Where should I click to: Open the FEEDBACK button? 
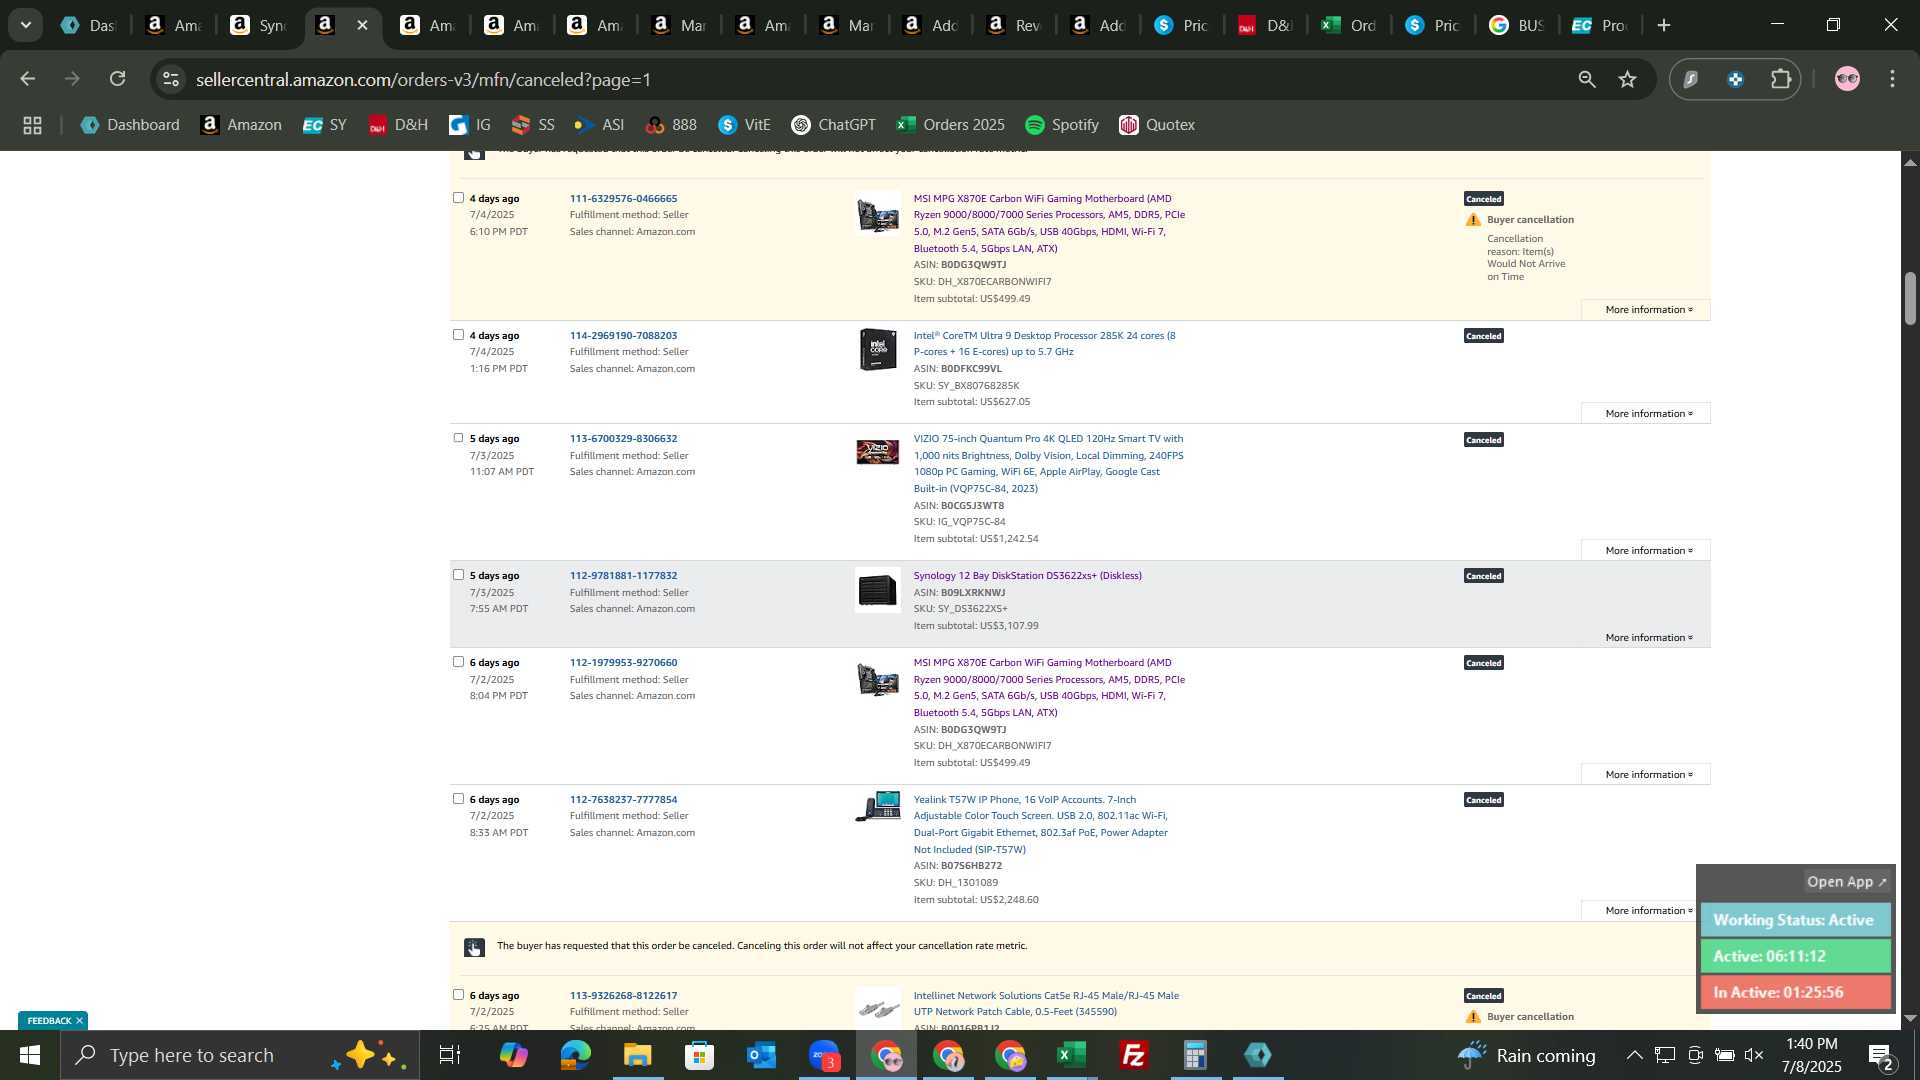(49, 1021)
